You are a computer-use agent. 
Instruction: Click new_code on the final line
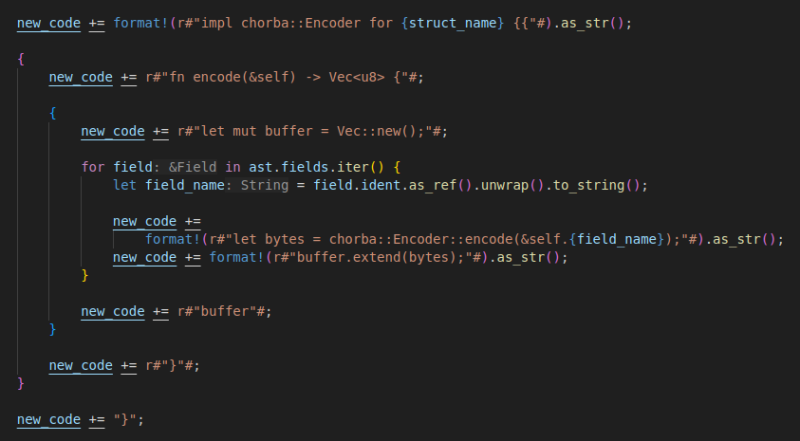click(x=48, y=420)
